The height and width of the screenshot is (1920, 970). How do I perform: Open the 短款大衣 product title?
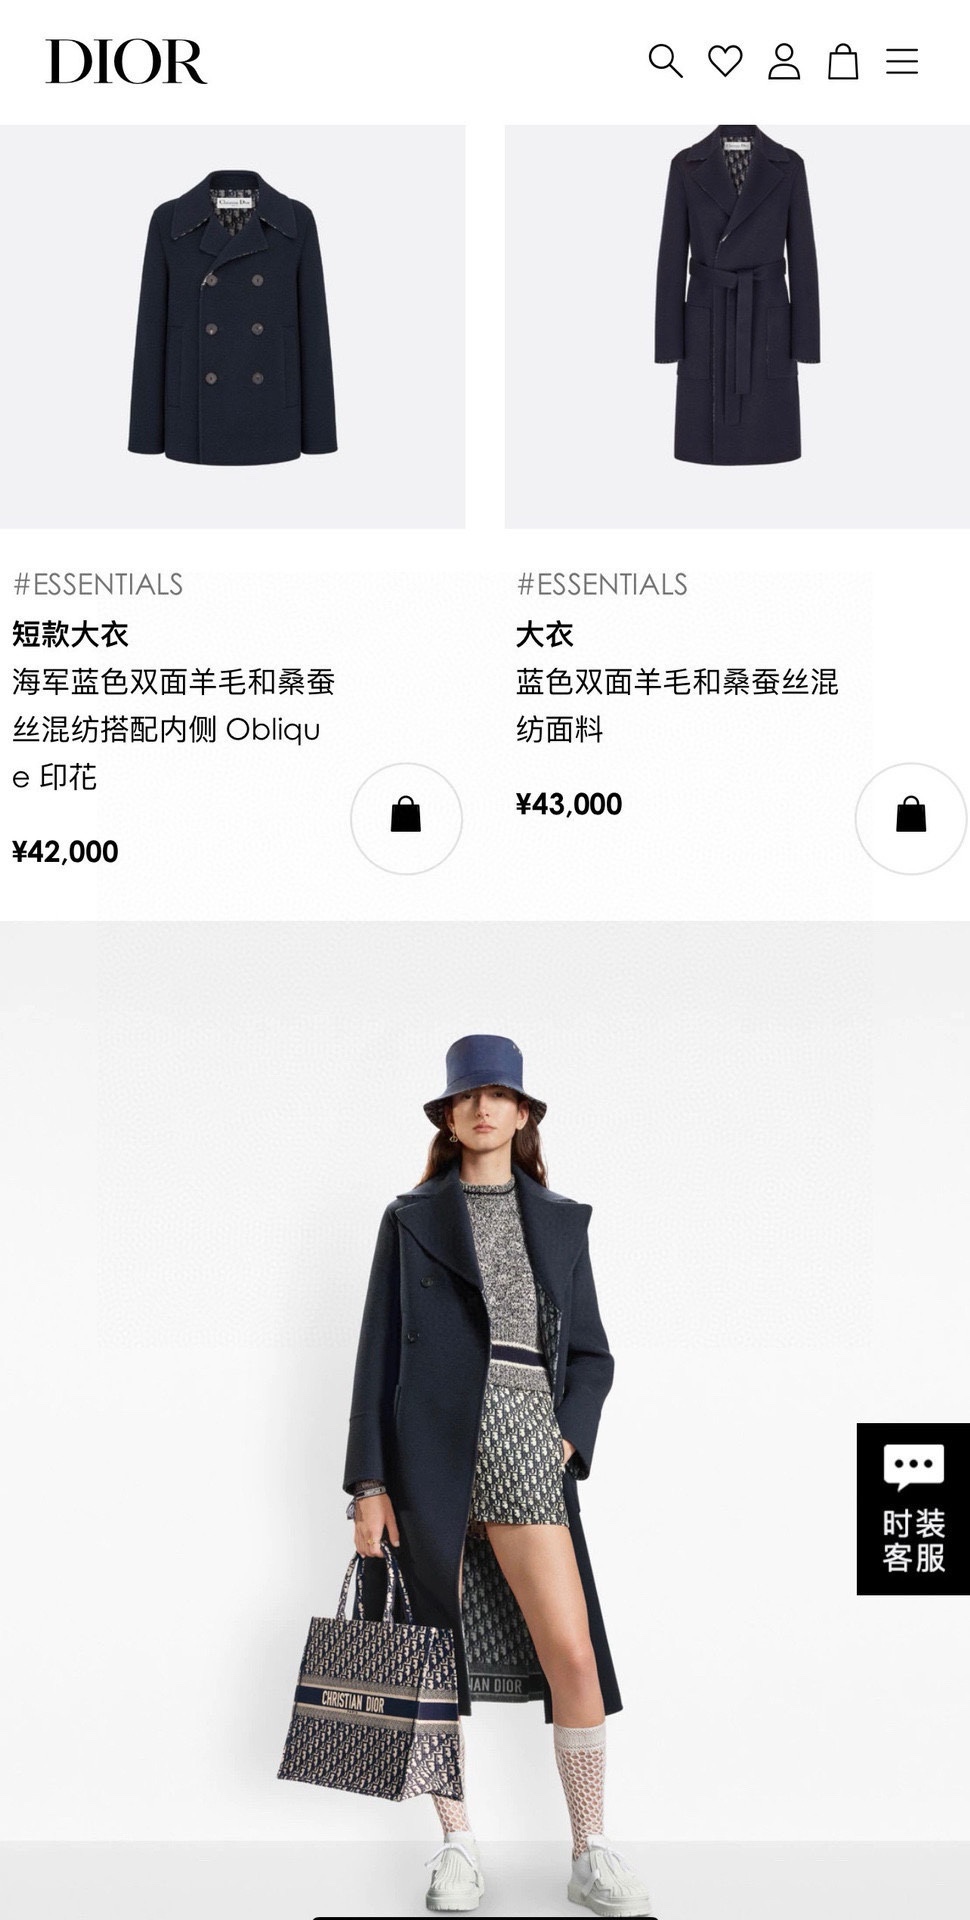[70, 634]
